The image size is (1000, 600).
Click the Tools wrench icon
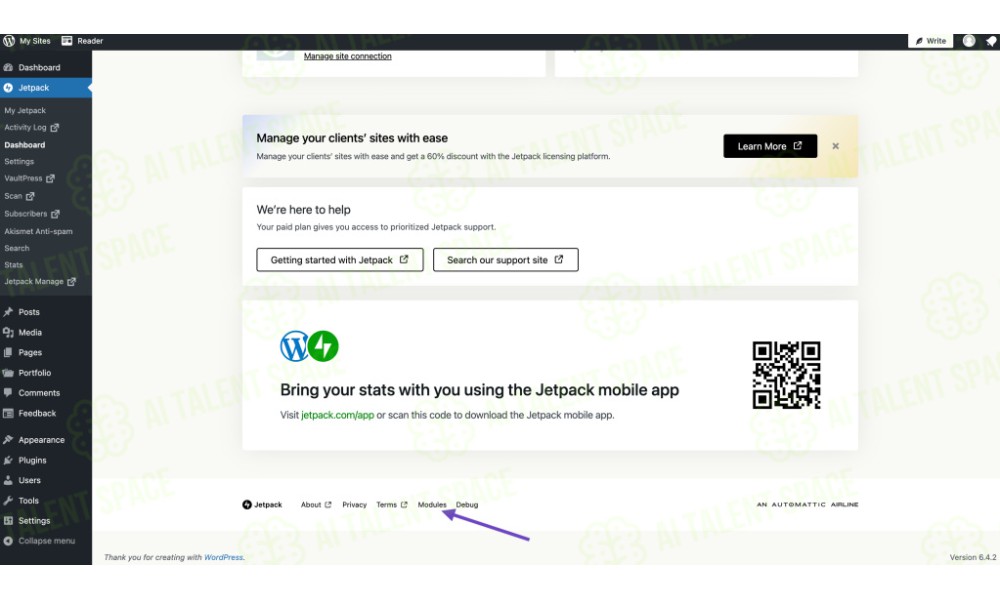click(x=8, y=501)
